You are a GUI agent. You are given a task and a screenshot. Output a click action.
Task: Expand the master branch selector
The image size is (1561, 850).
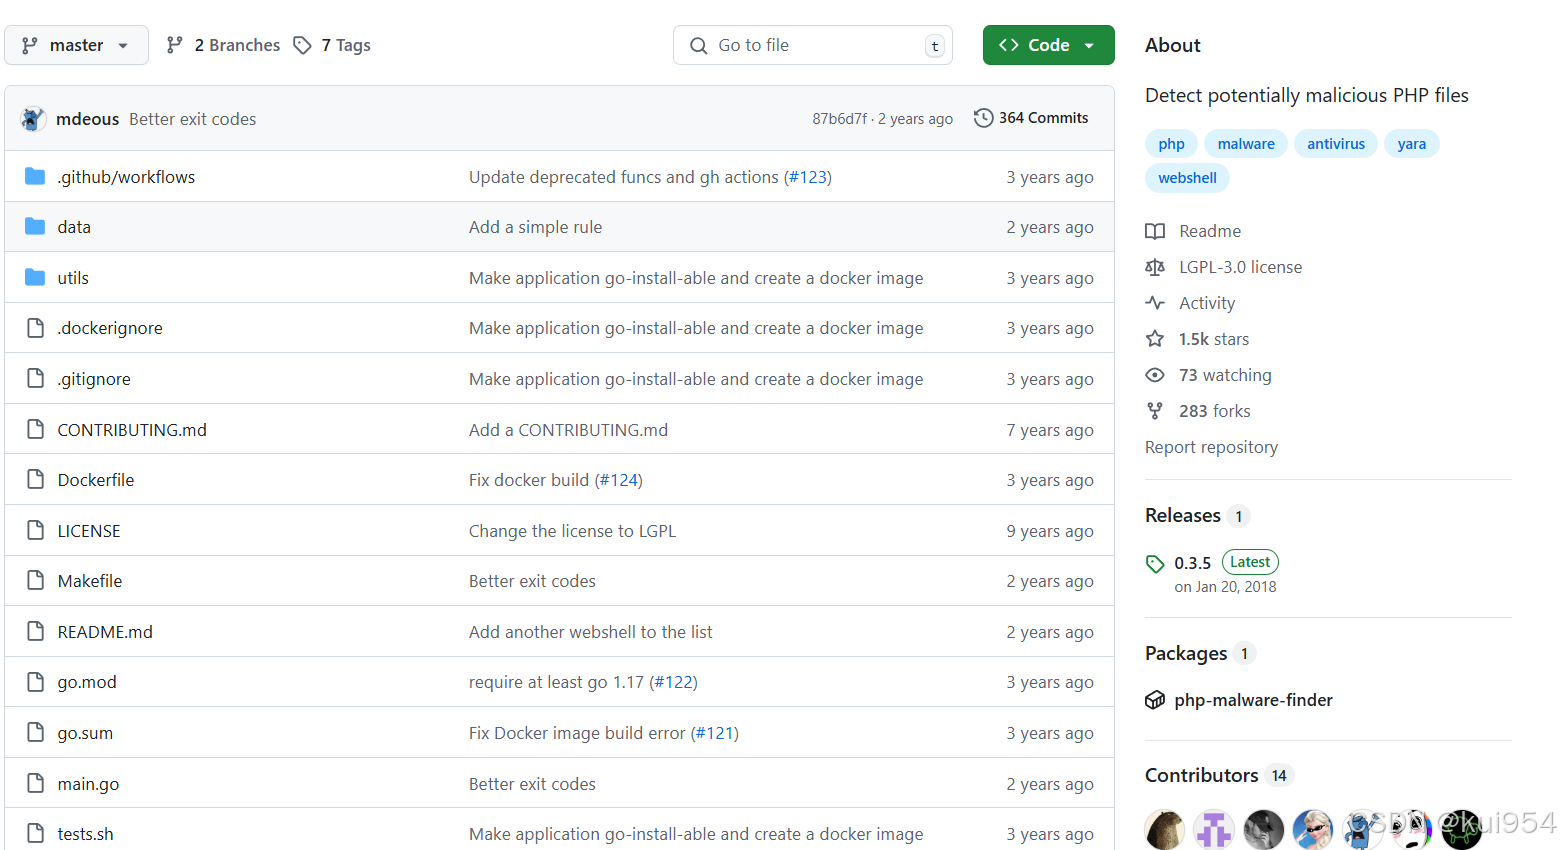pyautogui.click(x=76, y=44)
